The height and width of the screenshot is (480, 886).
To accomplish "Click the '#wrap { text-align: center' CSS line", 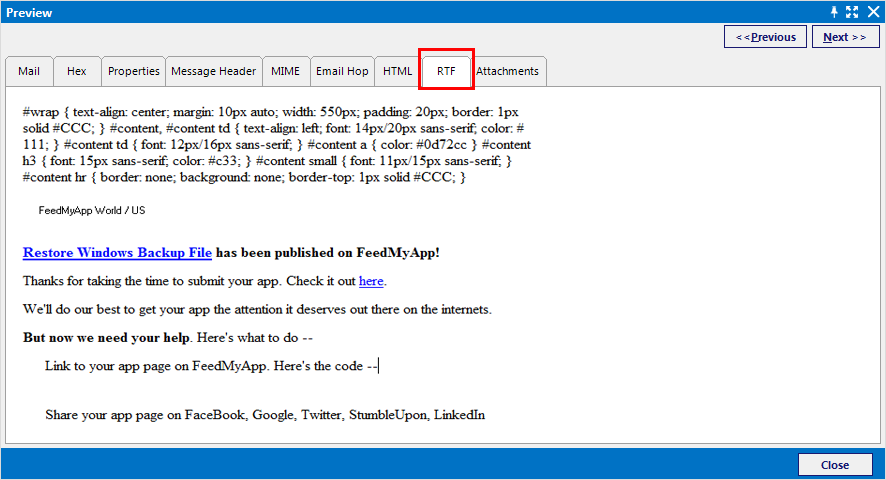I will click(x=271, y=112).
